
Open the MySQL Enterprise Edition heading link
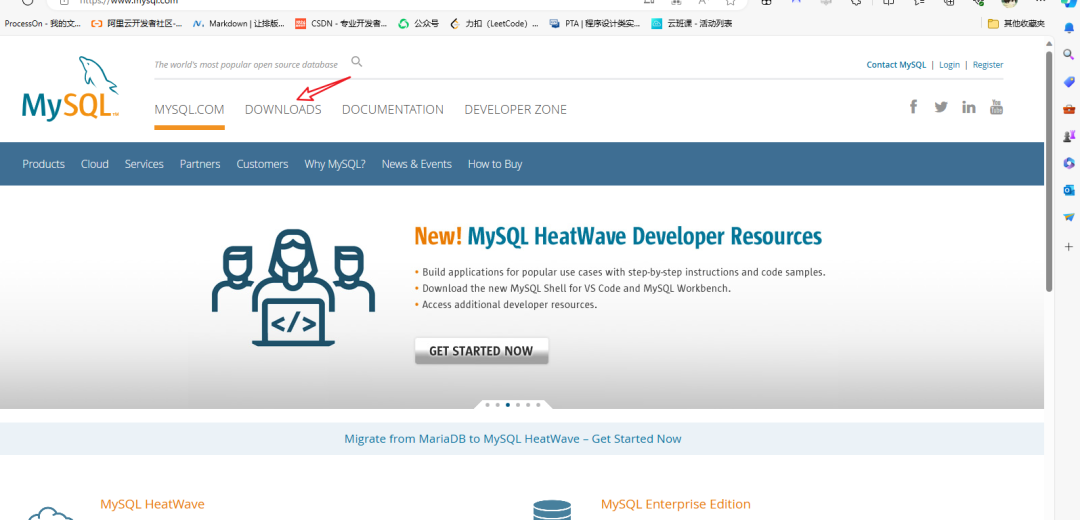(676, 504)
